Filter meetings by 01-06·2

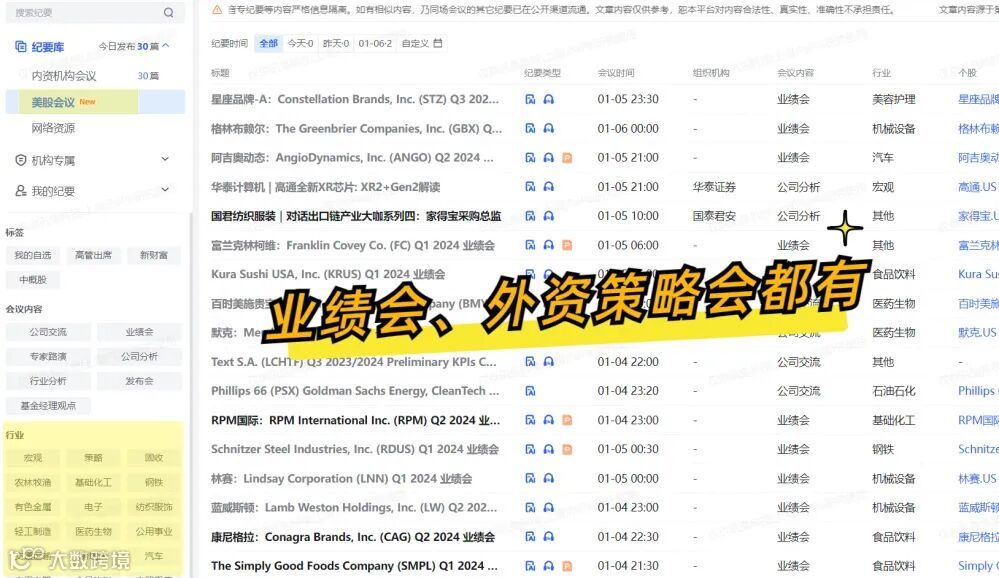pyautogui.click(x=375, y=43)
